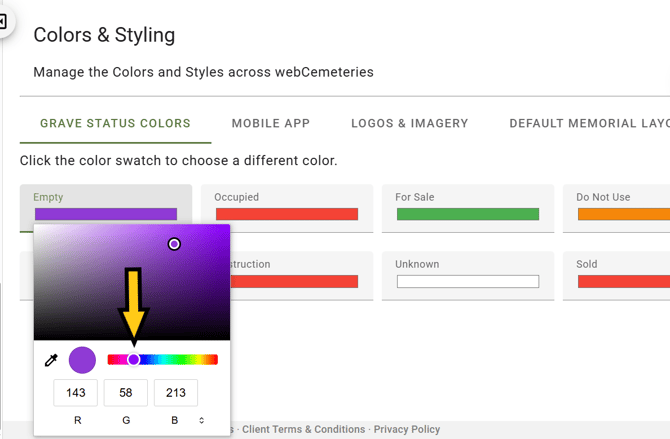Click the Sold red color swatch
This screenshot has width=670, height=439.
(x=622, y=281)
